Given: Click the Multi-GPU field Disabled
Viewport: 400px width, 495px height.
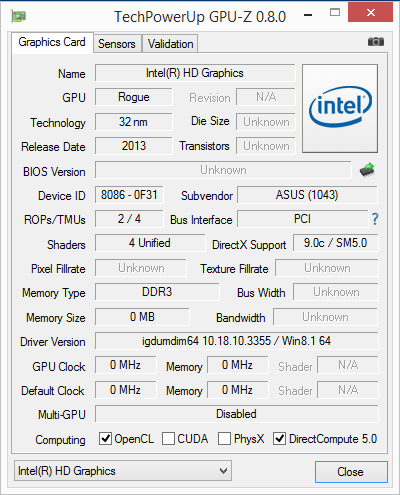Looking at the screenshot, I should [x=237, y=414].
